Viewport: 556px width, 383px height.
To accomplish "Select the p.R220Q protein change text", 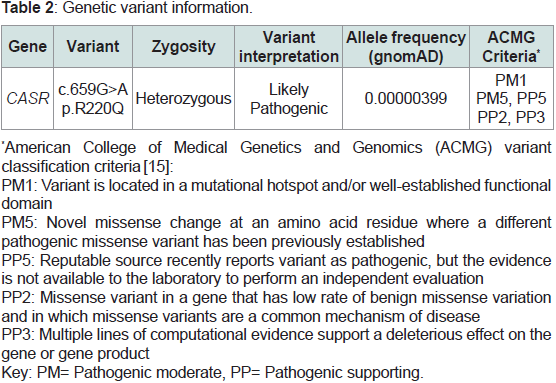I will 93,108.
